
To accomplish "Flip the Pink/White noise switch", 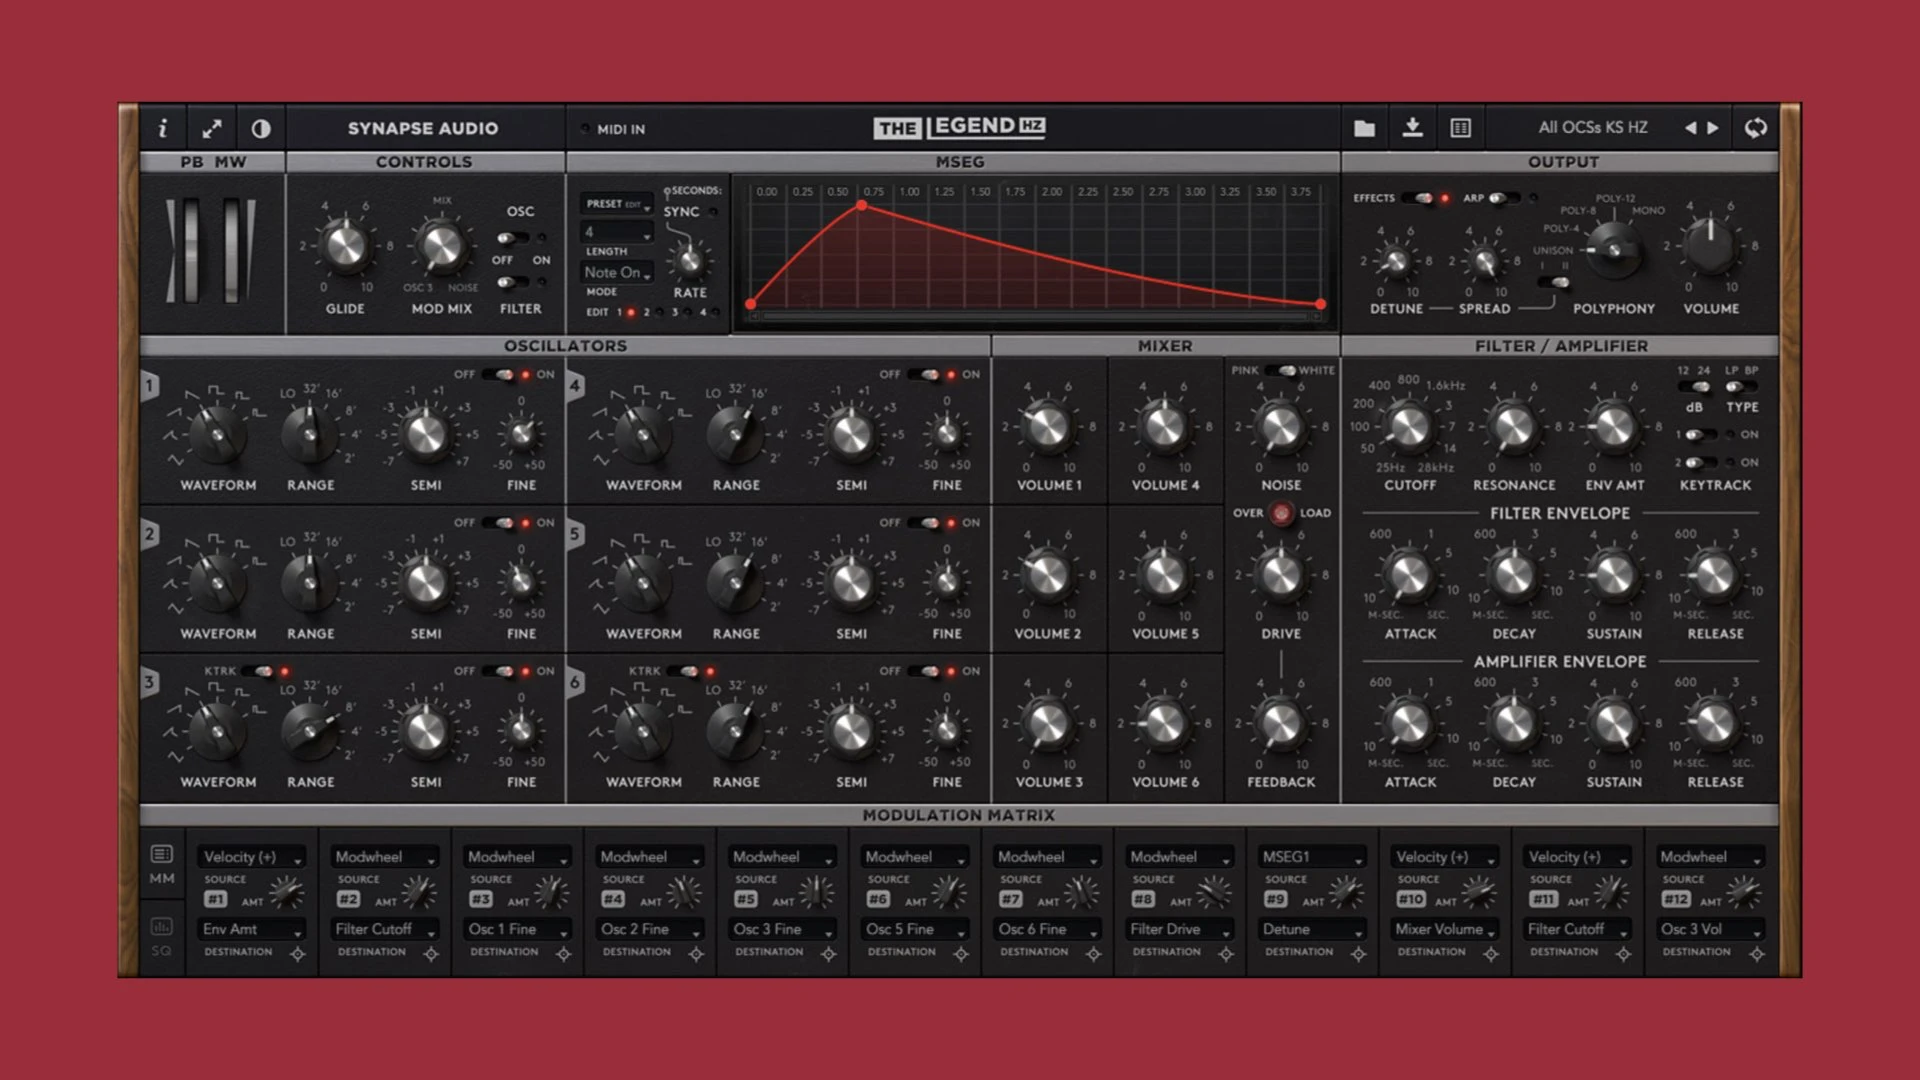I will [1280, 370].
